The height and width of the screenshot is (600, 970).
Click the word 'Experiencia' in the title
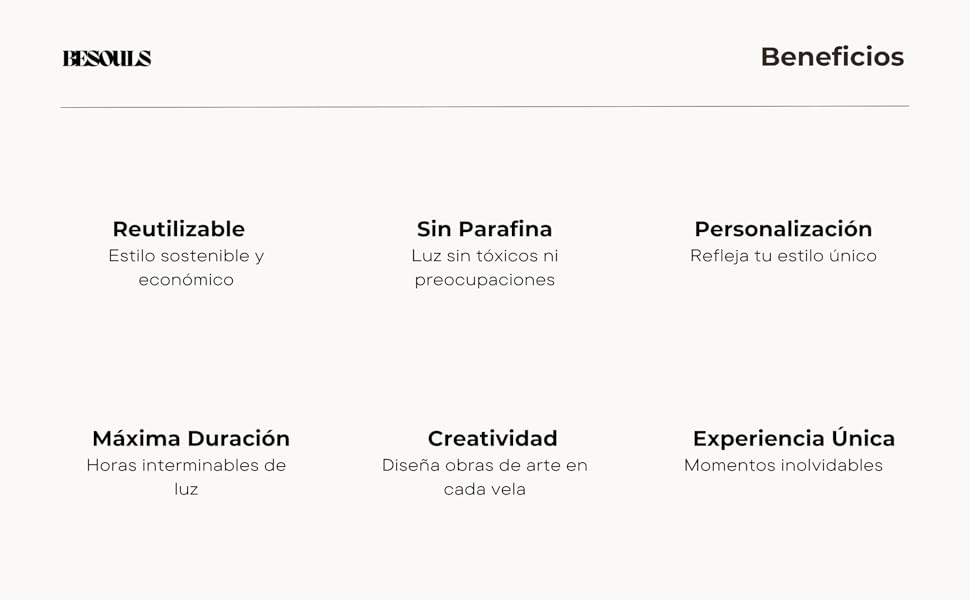pos(759,438)
